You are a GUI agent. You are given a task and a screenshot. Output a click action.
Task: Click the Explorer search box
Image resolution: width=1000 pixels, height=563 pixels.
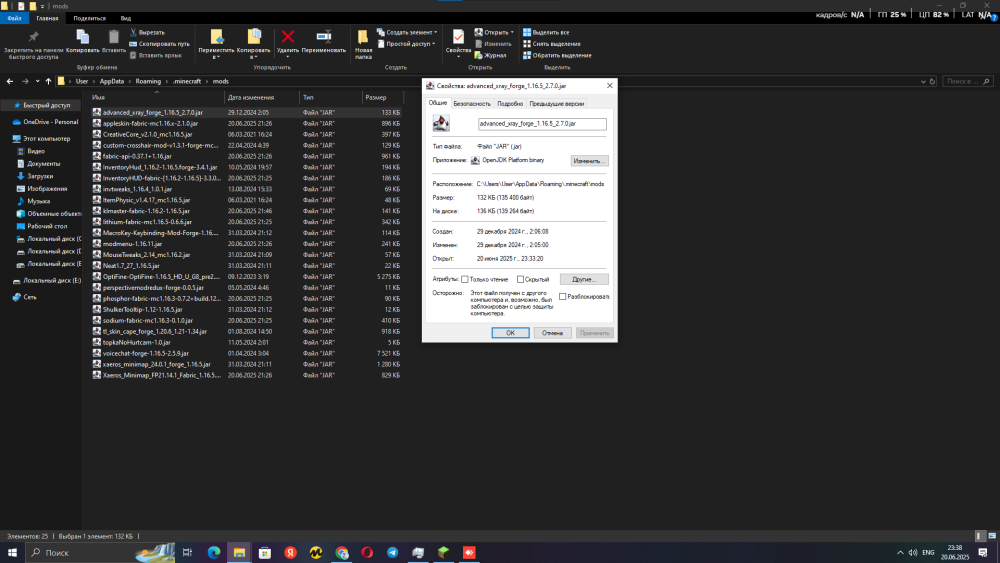click(967, 82)
